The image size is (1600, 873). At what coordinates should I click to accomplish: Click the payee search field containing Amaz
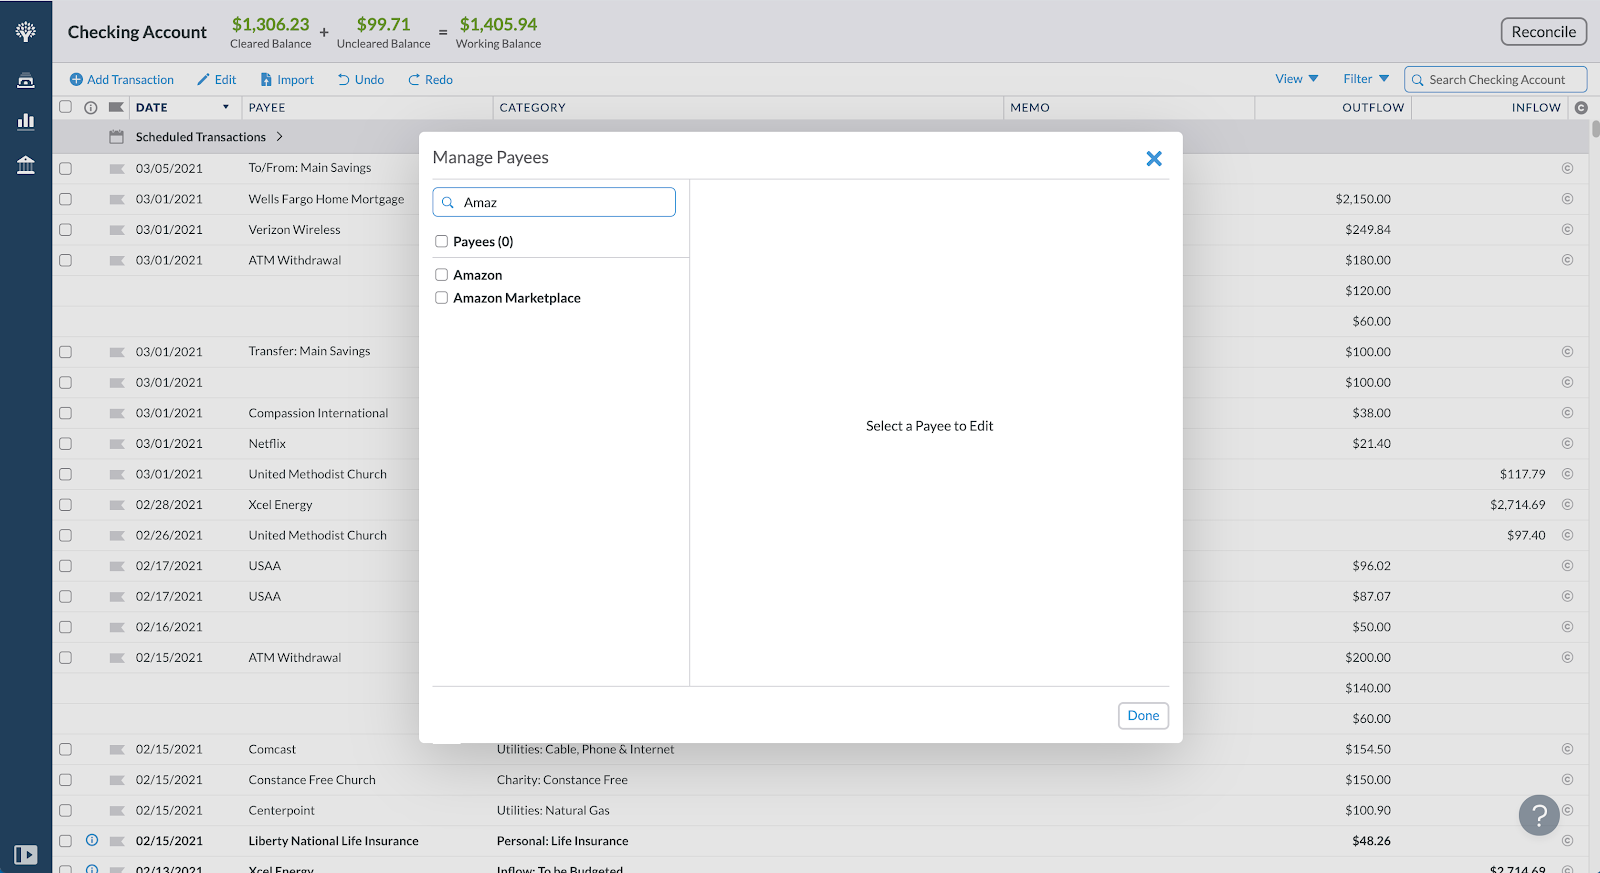pos(554,202)
